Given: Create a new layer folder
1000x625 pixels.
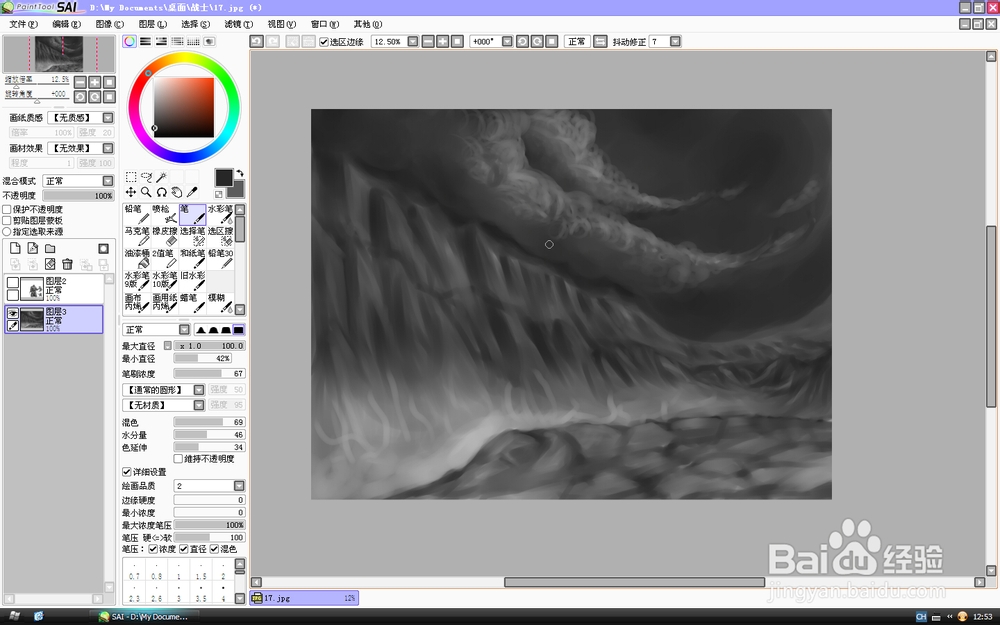Looking at the screenshot, I should coord(50,248).
